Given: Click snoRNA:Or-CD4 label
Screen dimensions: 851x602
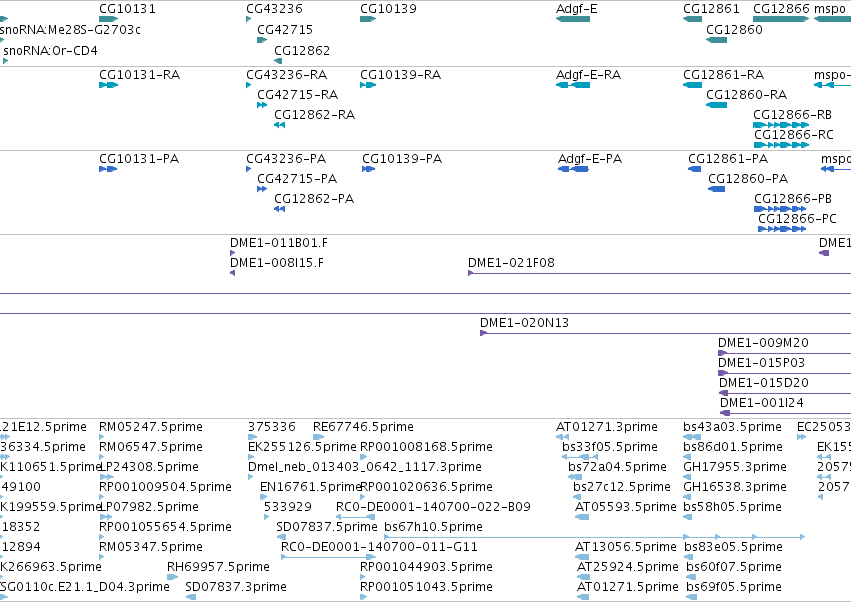Looking at the screenshot, I should pyautogui.click(x=50, y=50).
